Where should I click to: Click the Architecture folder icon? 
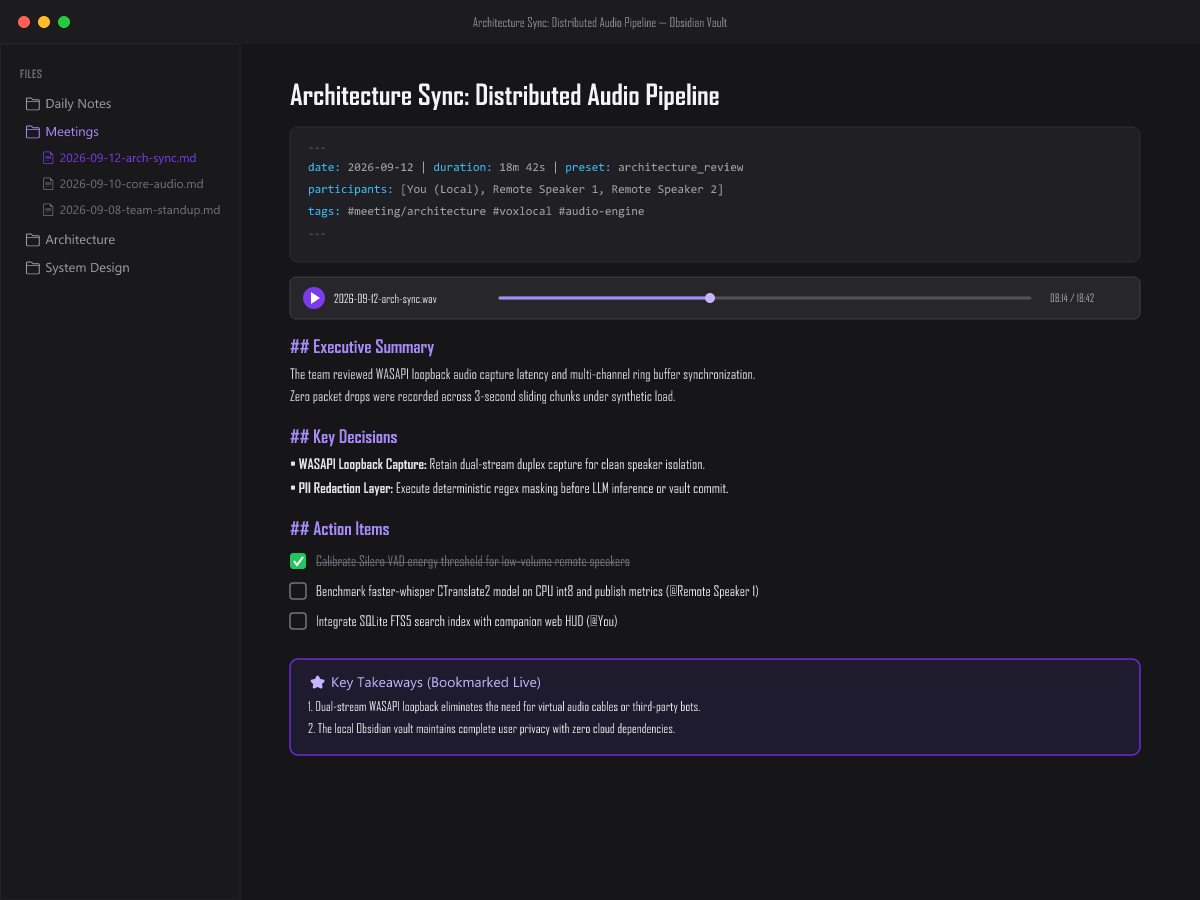[33, 240]
